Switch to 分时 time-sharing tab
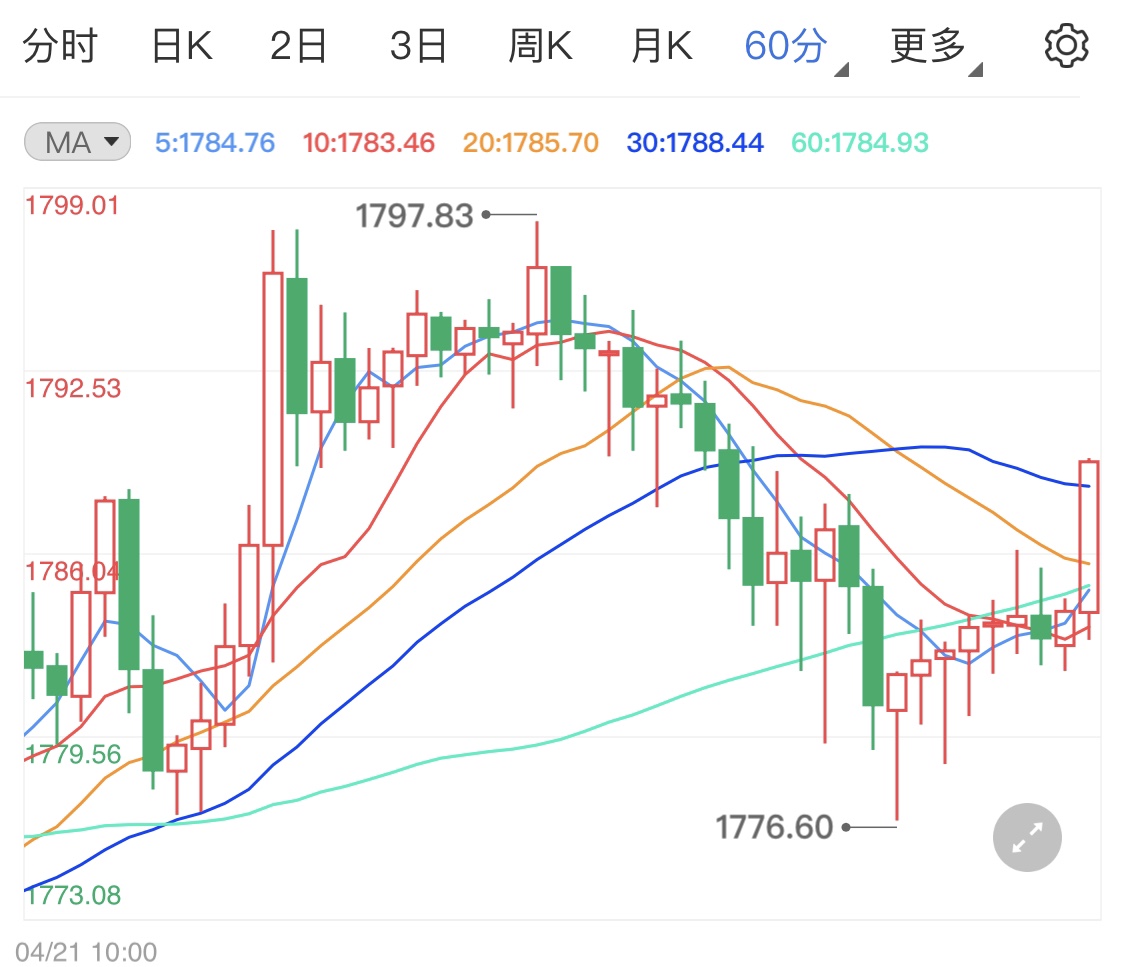Image resolution: width=1125 pixels, height=967 pixels. (60, 46)
